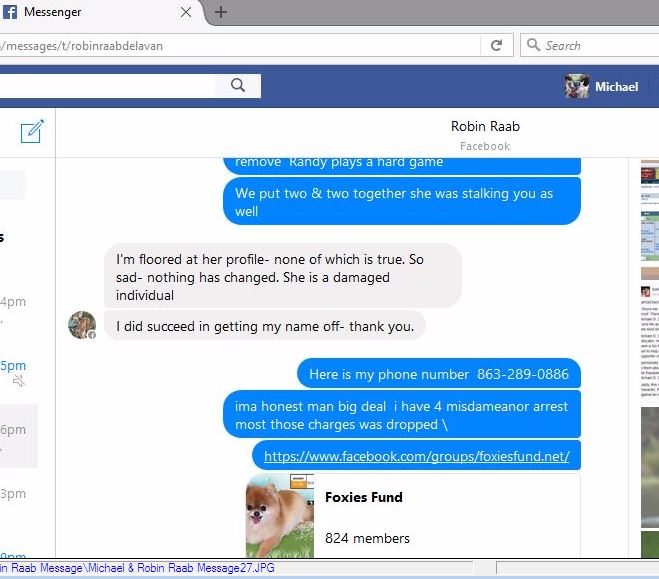659x579 pixels.
Task: Click the browser search magnifier icon
Action: [533, 45]
